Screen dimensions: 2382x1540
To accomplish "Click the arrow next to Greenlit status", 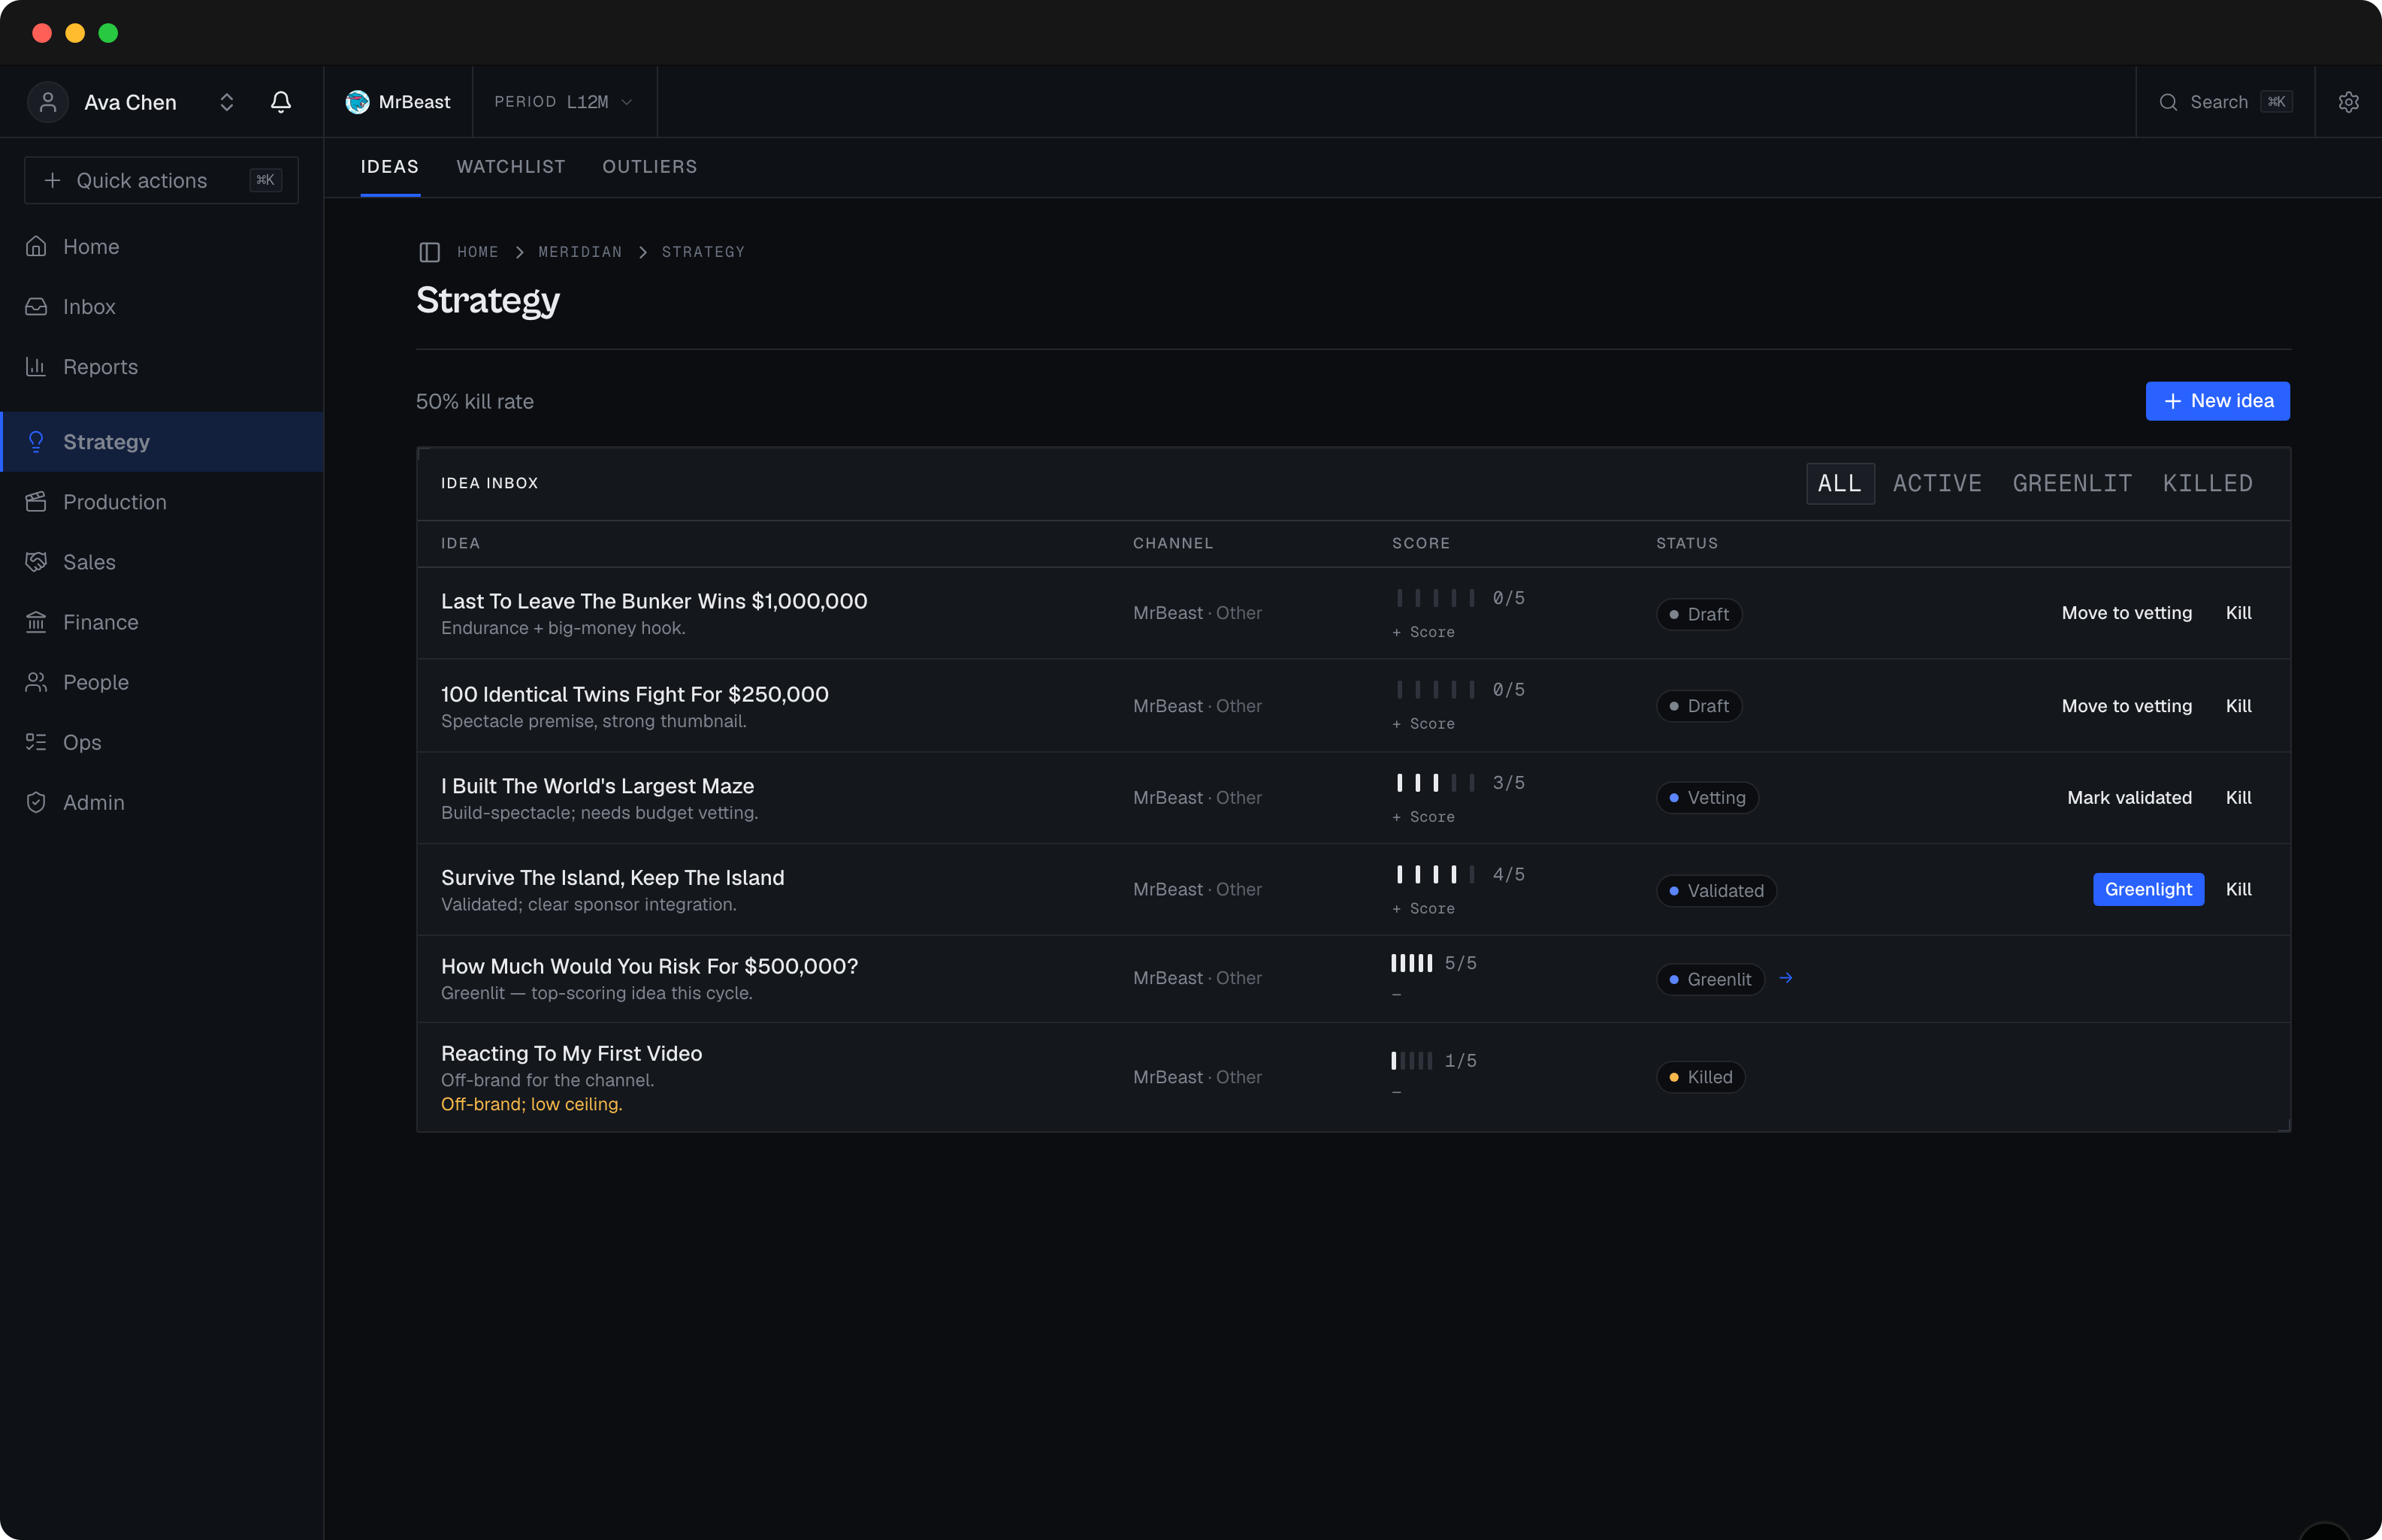I will tap(1786, 978).
